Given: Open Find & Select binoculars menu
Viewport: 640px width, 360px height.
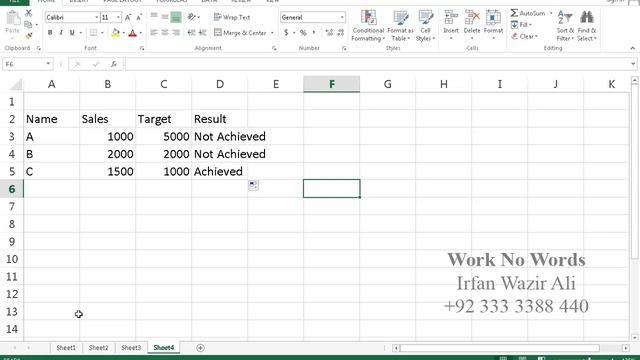Looking at the screenshot, I should coord(587,26).
